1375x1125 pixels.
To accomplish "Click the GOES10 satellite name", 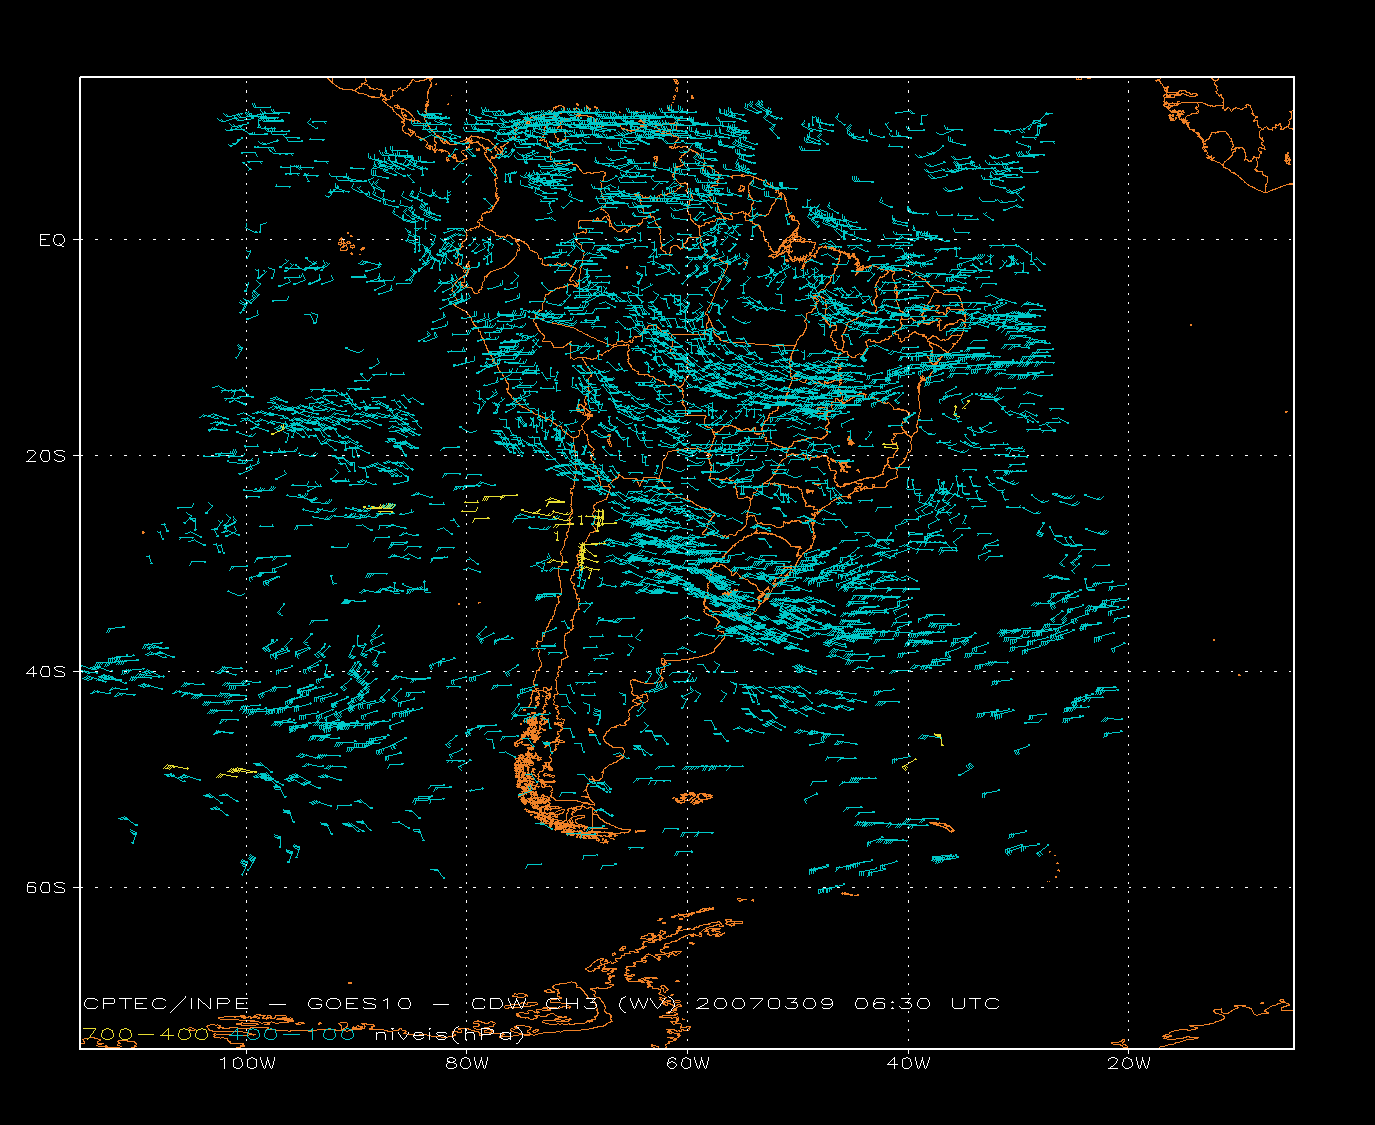I will [358, 1004].
